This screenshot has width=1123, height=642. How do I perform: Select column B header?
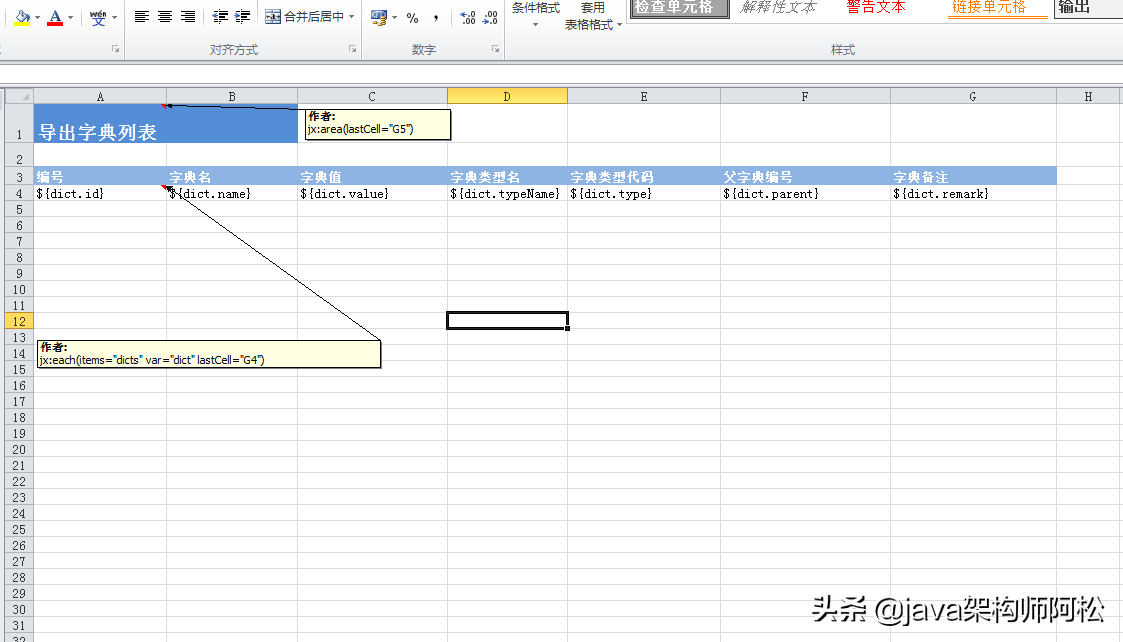pyautogui.click(x=232, y=96)
